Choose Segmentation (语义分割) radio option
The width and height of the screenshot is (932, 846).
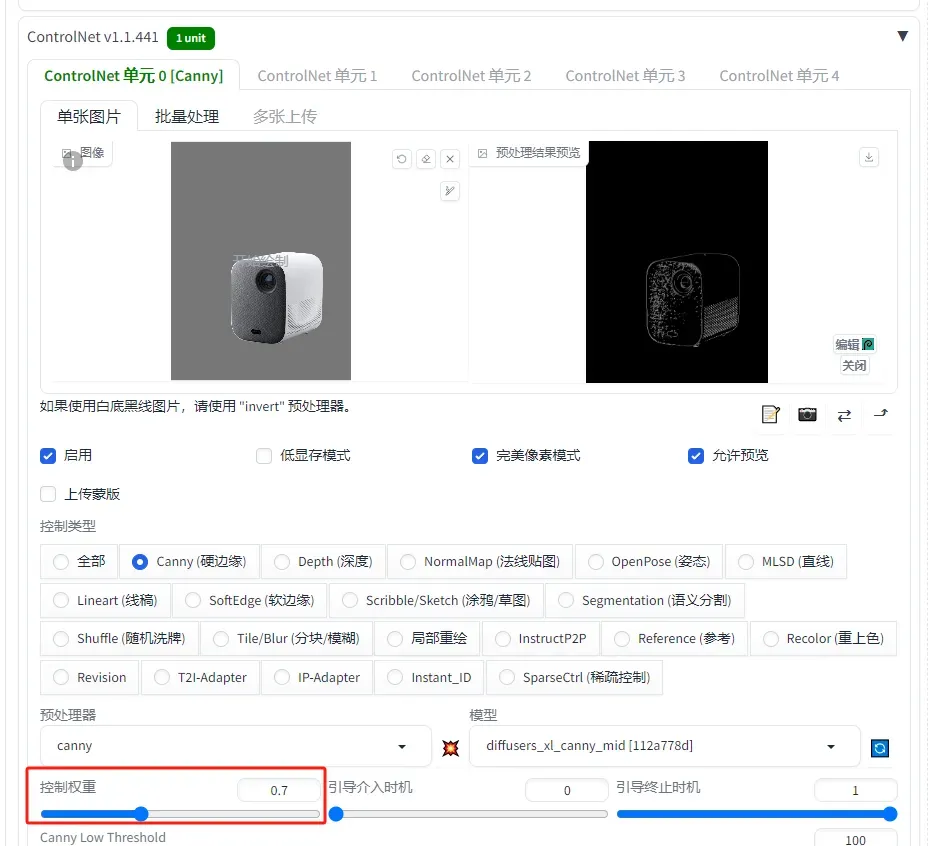click(x=645, y=600)
